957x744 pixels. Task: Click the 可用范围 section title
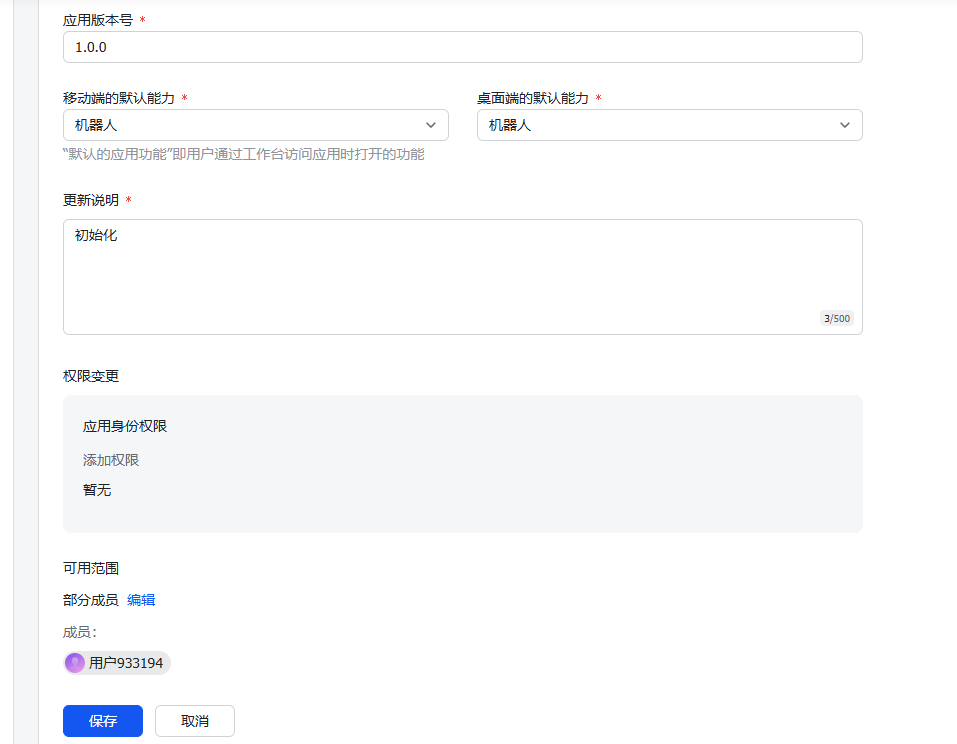(x=91, y=568)
